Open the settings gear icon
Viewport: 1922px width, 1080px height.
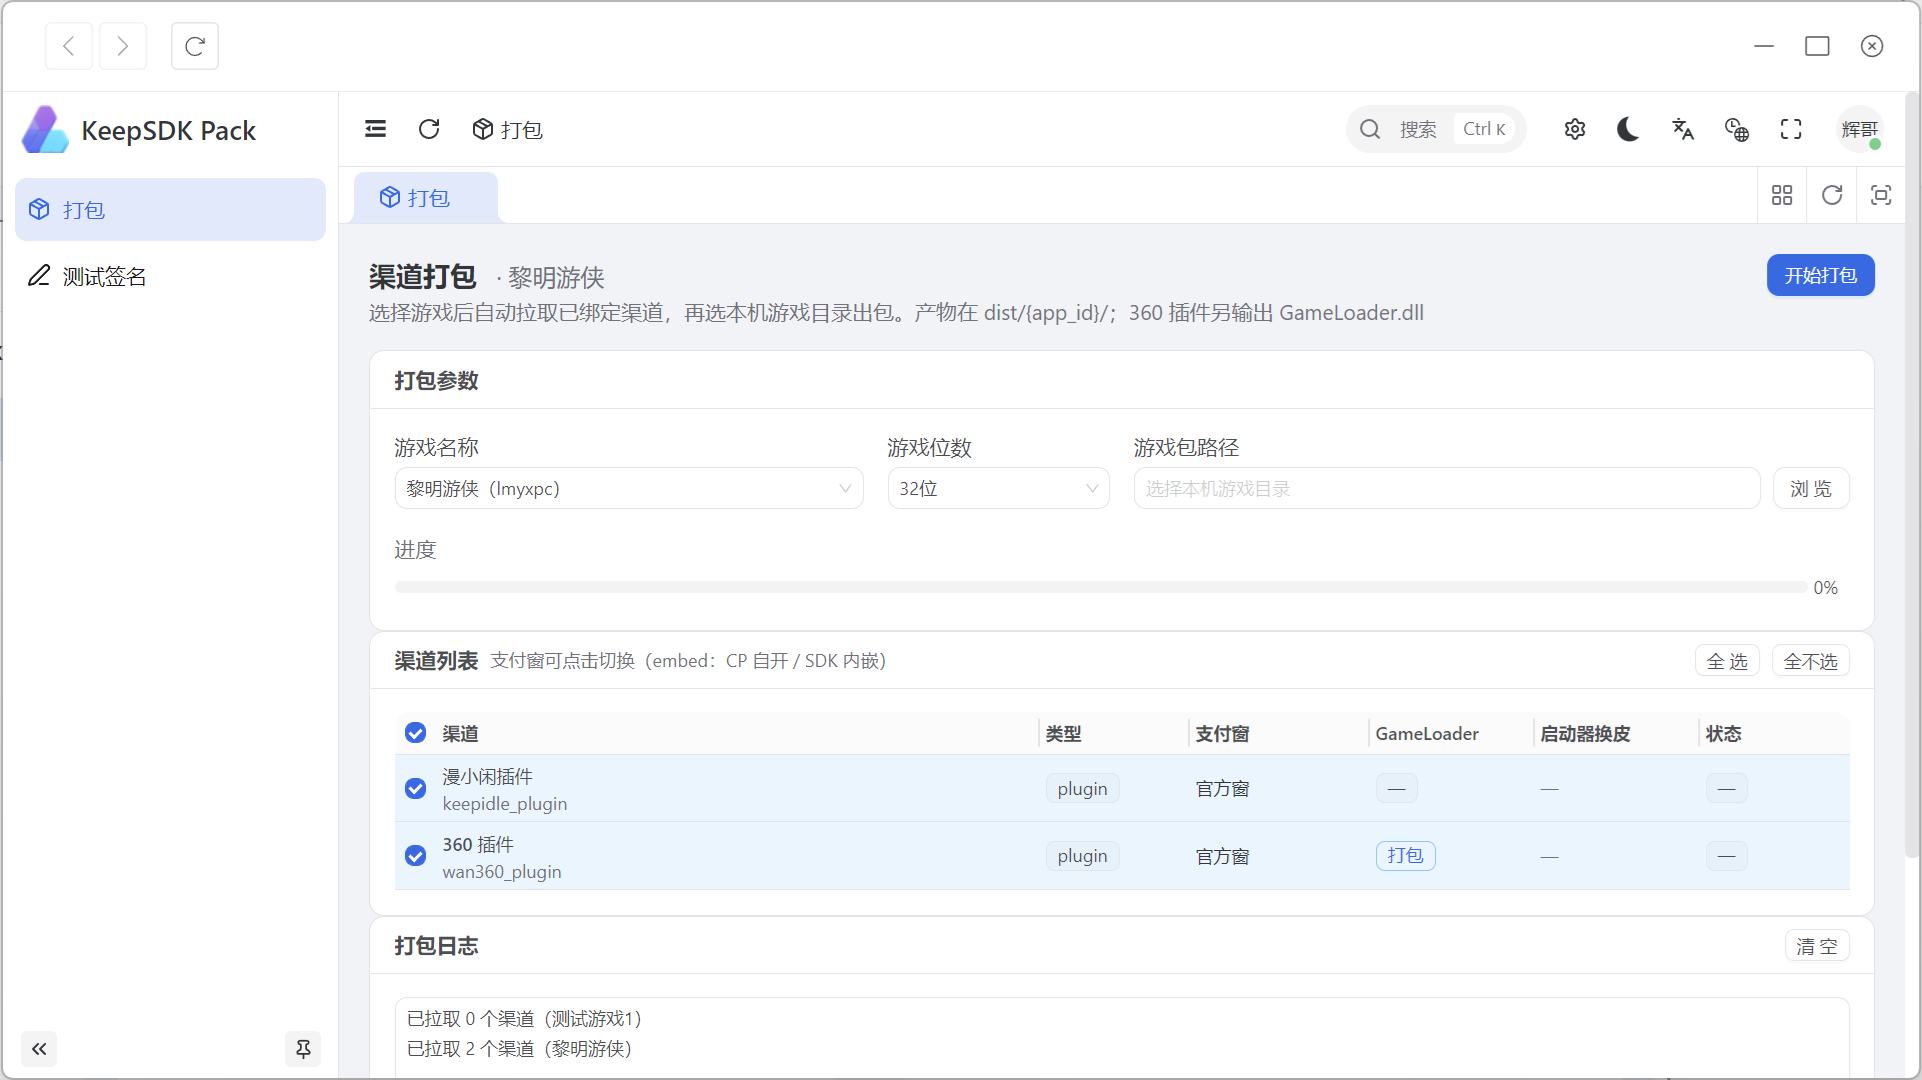coord(1575,129)
